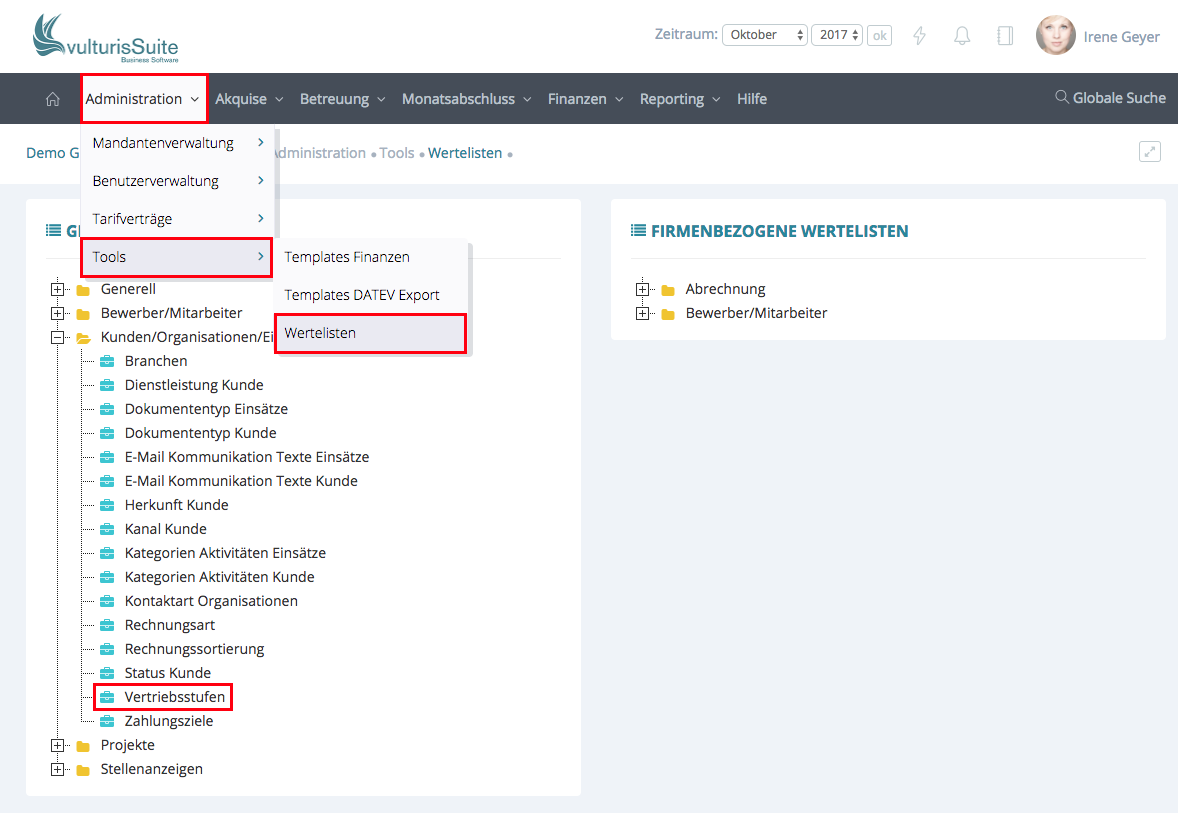Click the lightning bolt icon
The height and width of the screenshot is (813, 1178).
tap(920, 36)
